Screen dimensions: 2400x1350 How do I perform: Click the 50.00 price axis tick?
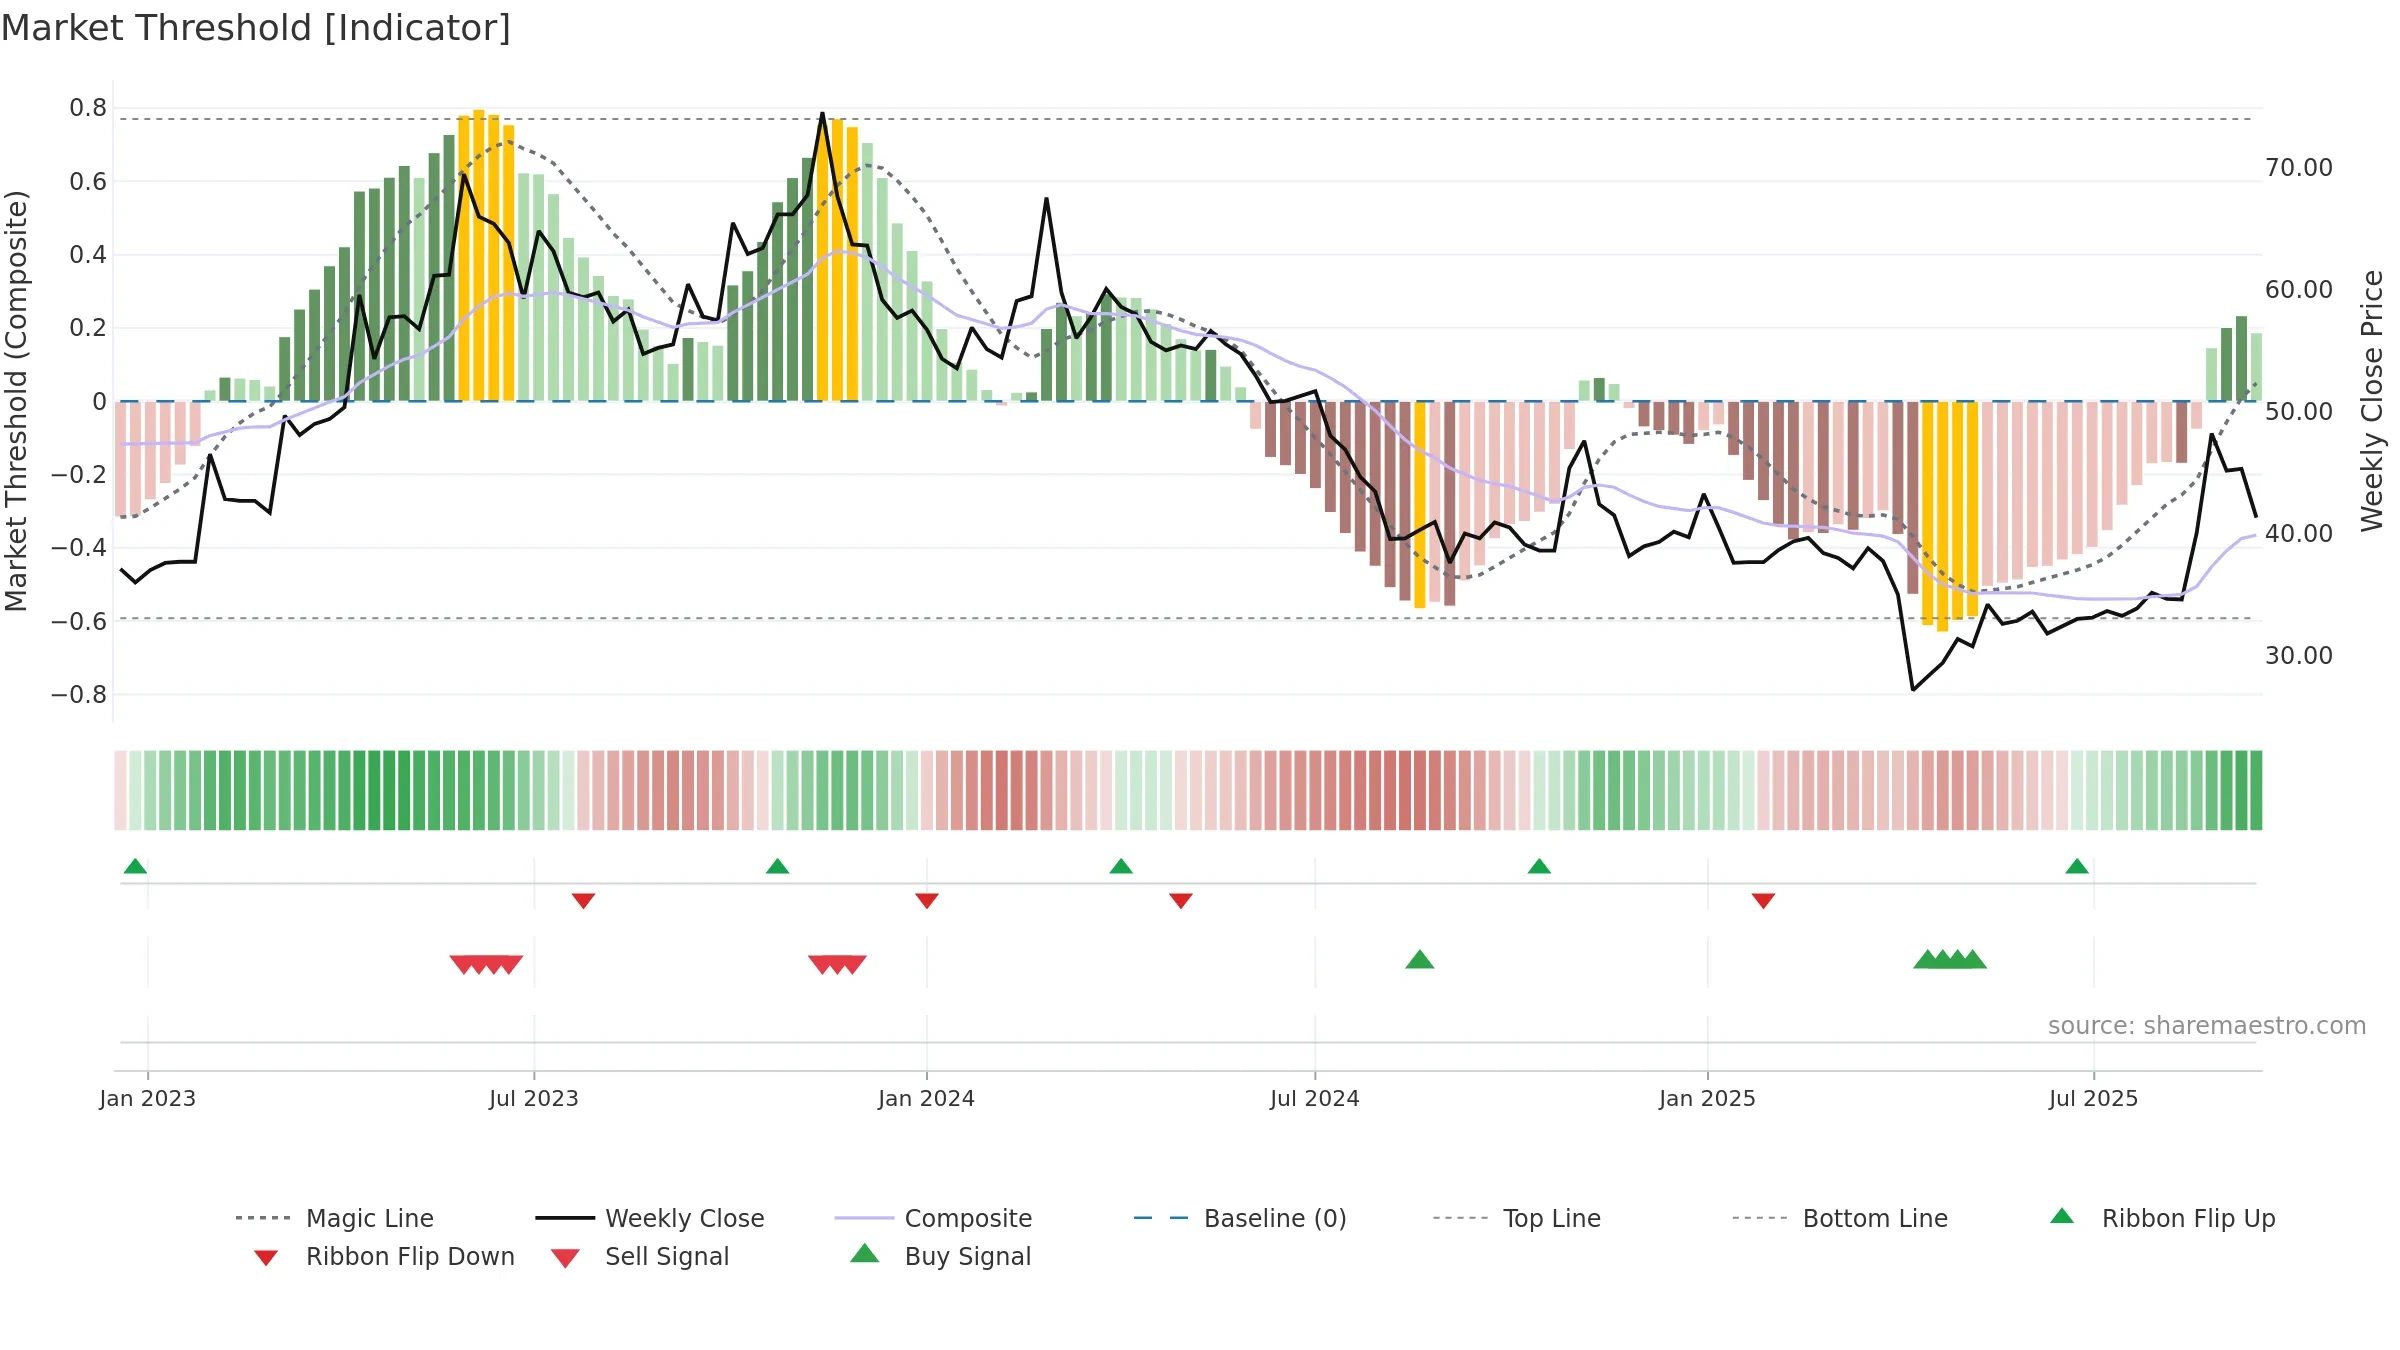(x=2299, y=412)
